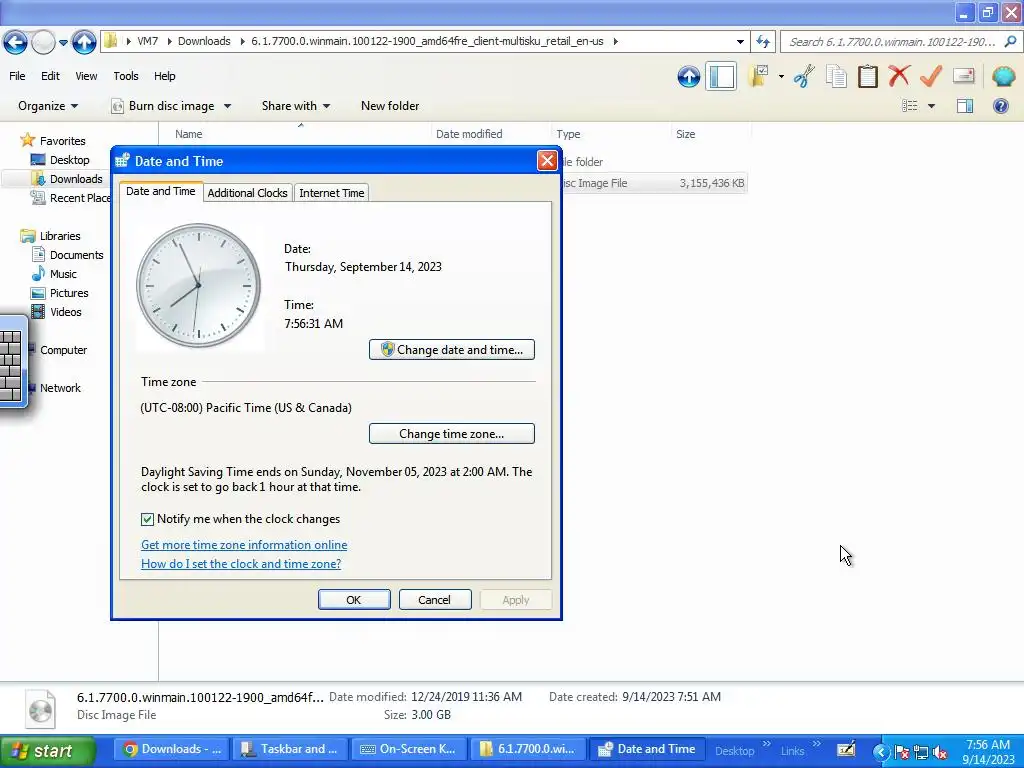This screenshot has height=768, width=1024.
Task: Open the Windows Start button
Action: pyautogui.click(x=48, y=751)
